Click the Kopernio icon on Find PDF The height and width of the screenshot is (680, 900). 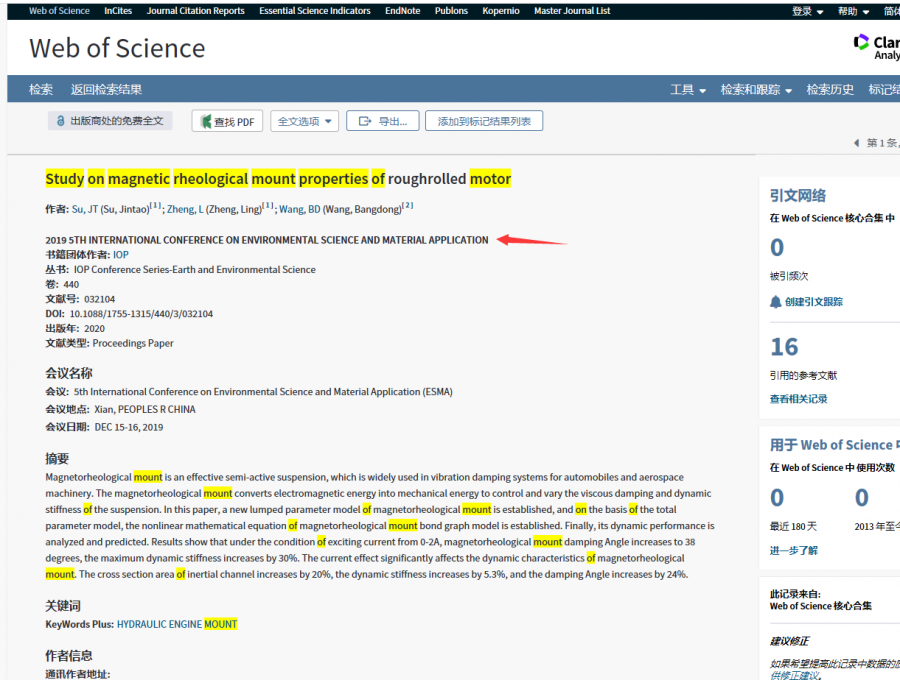tap(205, 121)
